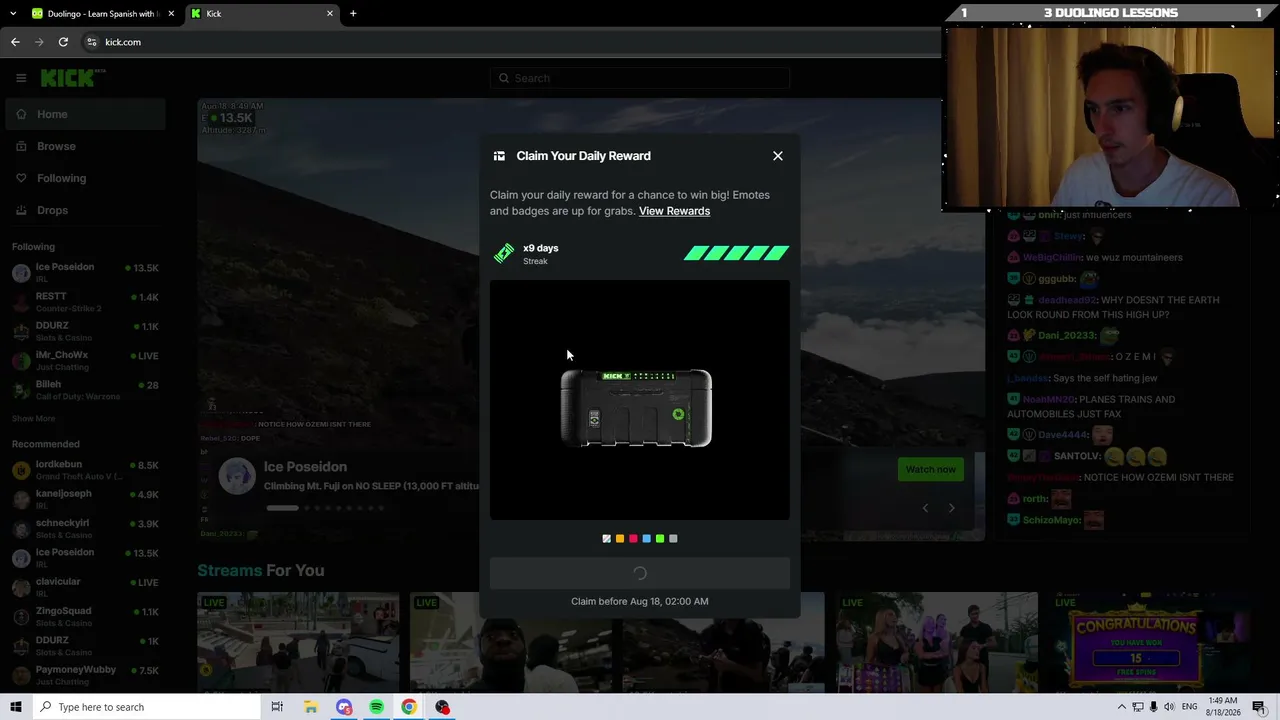Click the Watch now button
The width and height of the screenshot is (1280, 720).
click(x=931, y=469)
